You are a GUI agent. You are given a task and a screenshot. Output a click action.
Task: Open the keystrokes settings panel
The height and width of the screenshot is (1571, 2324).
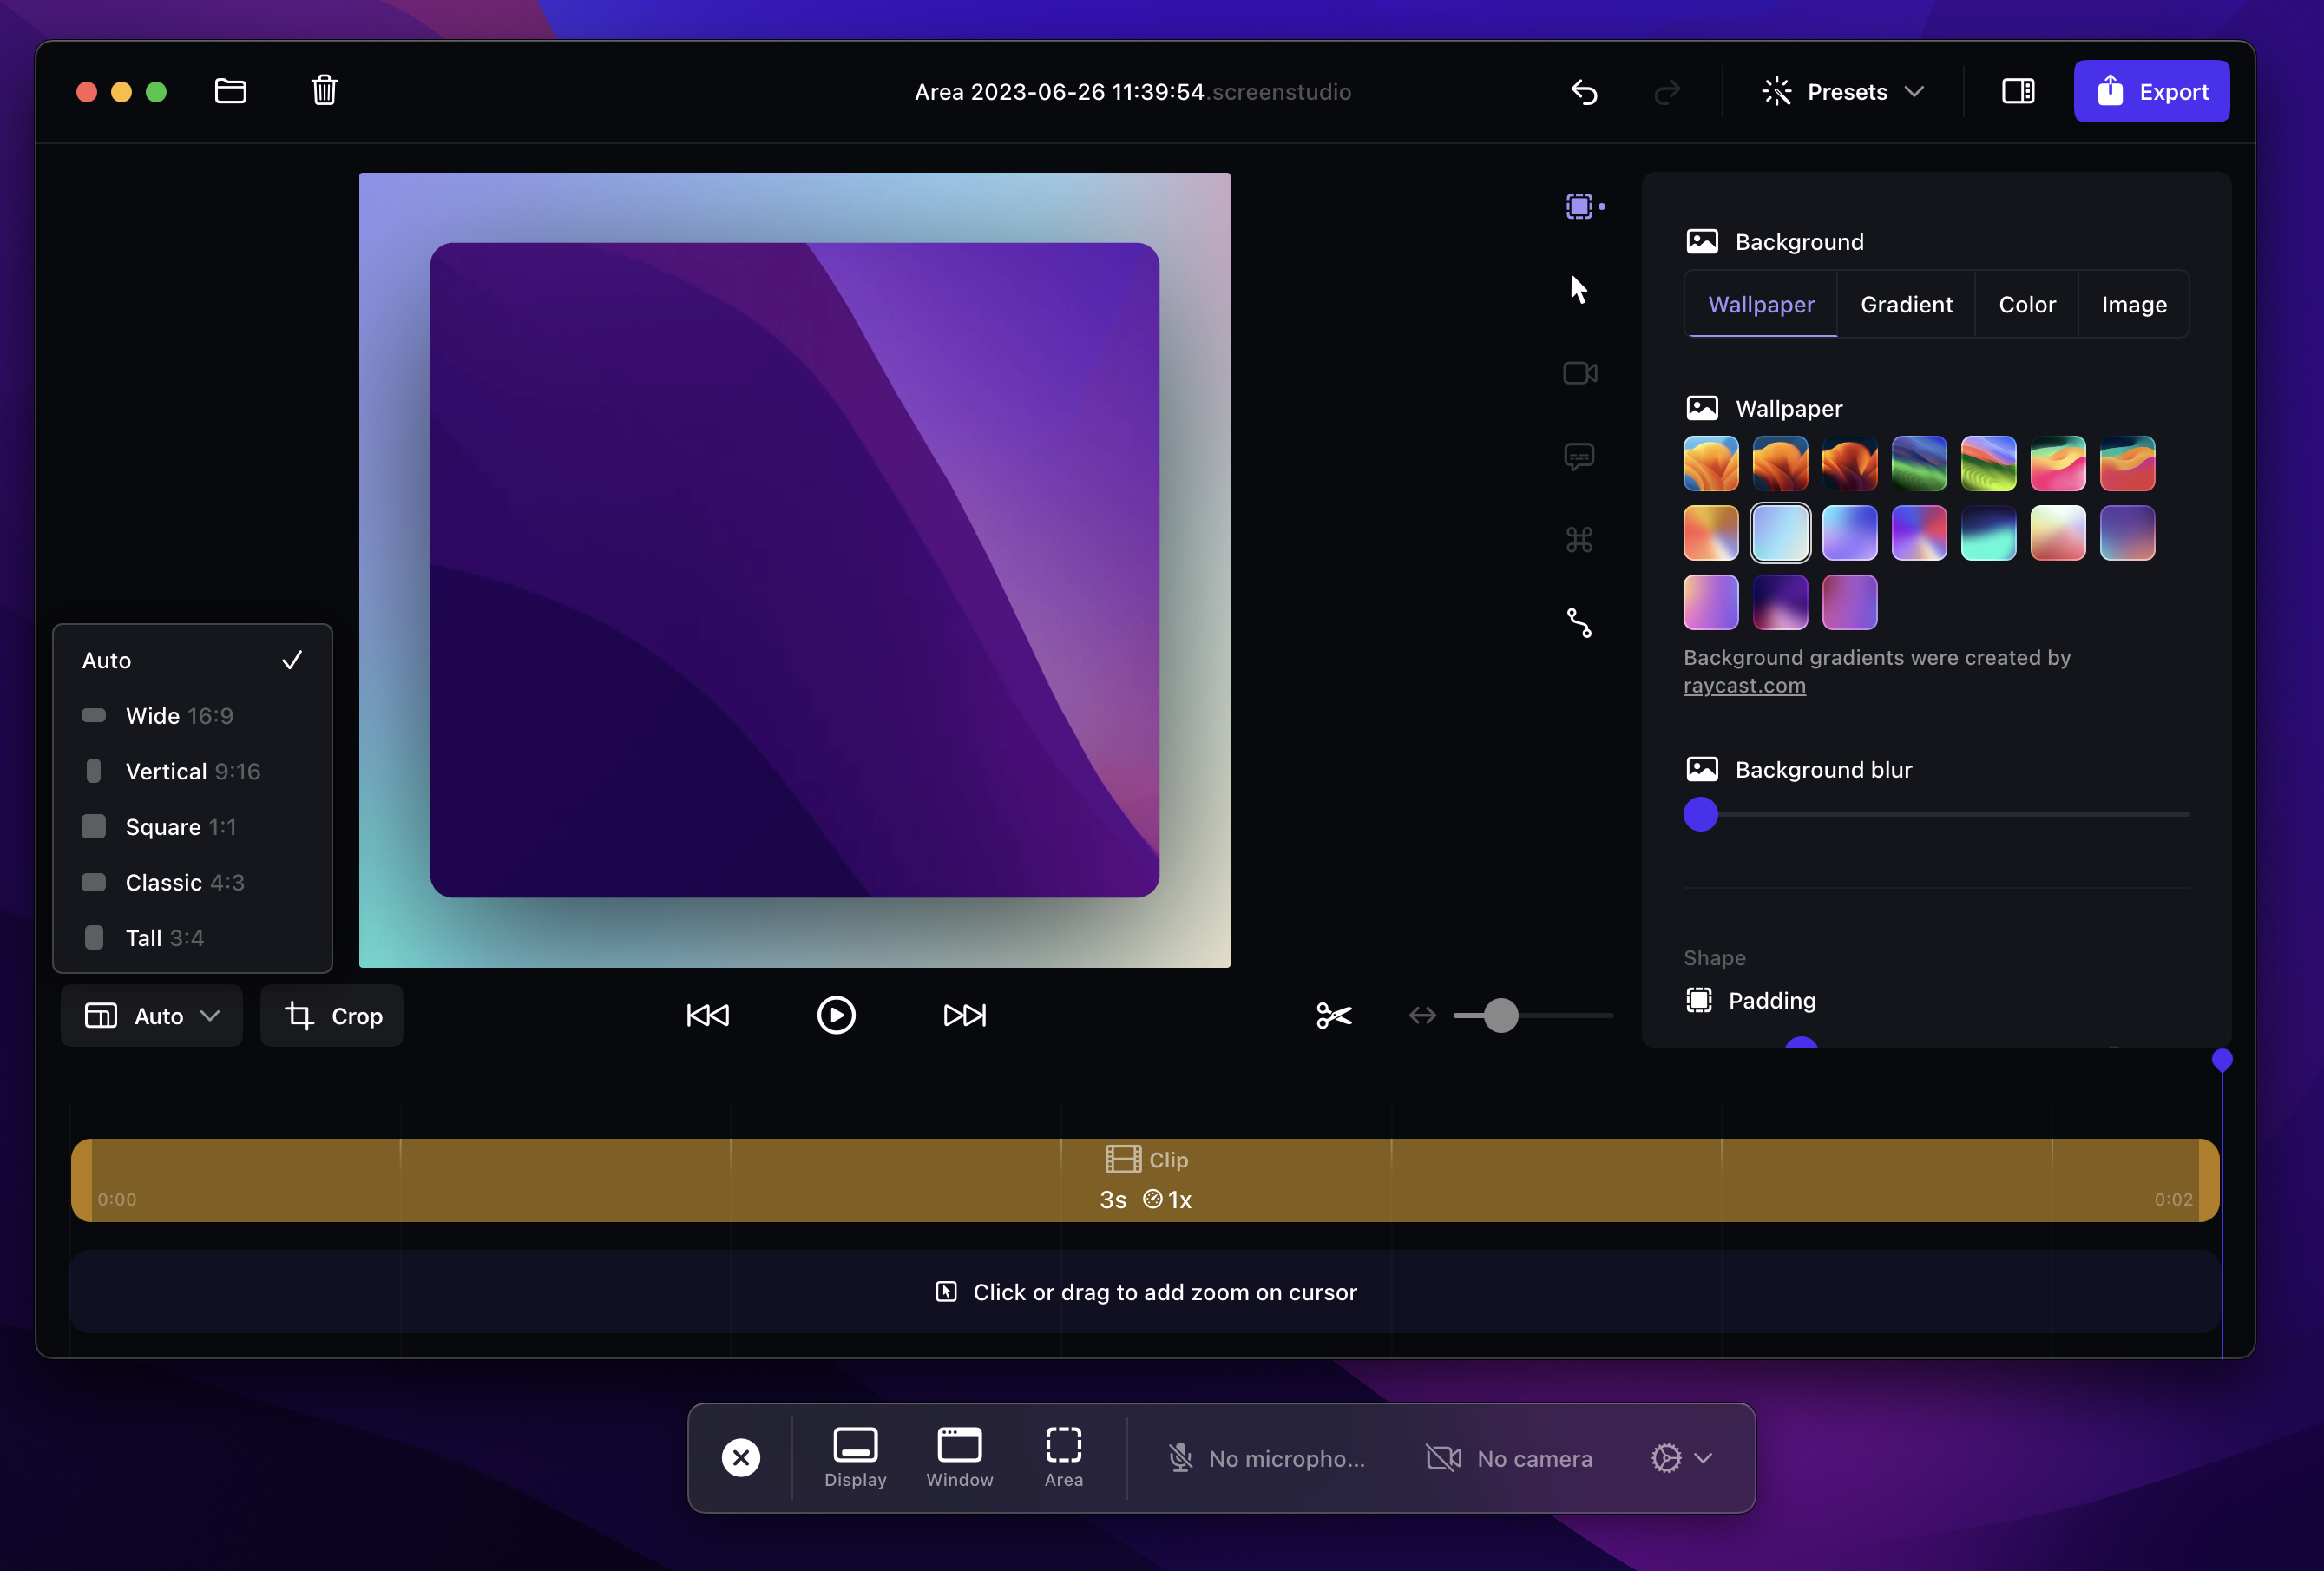point(1580,539)
